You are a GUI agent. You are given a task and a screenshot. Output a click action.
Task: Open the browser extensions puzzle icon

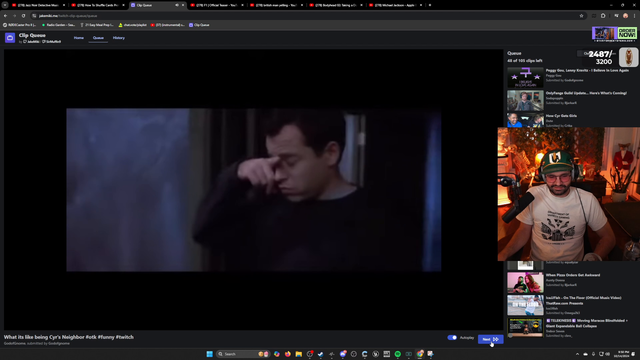click(x=603, y=16)
